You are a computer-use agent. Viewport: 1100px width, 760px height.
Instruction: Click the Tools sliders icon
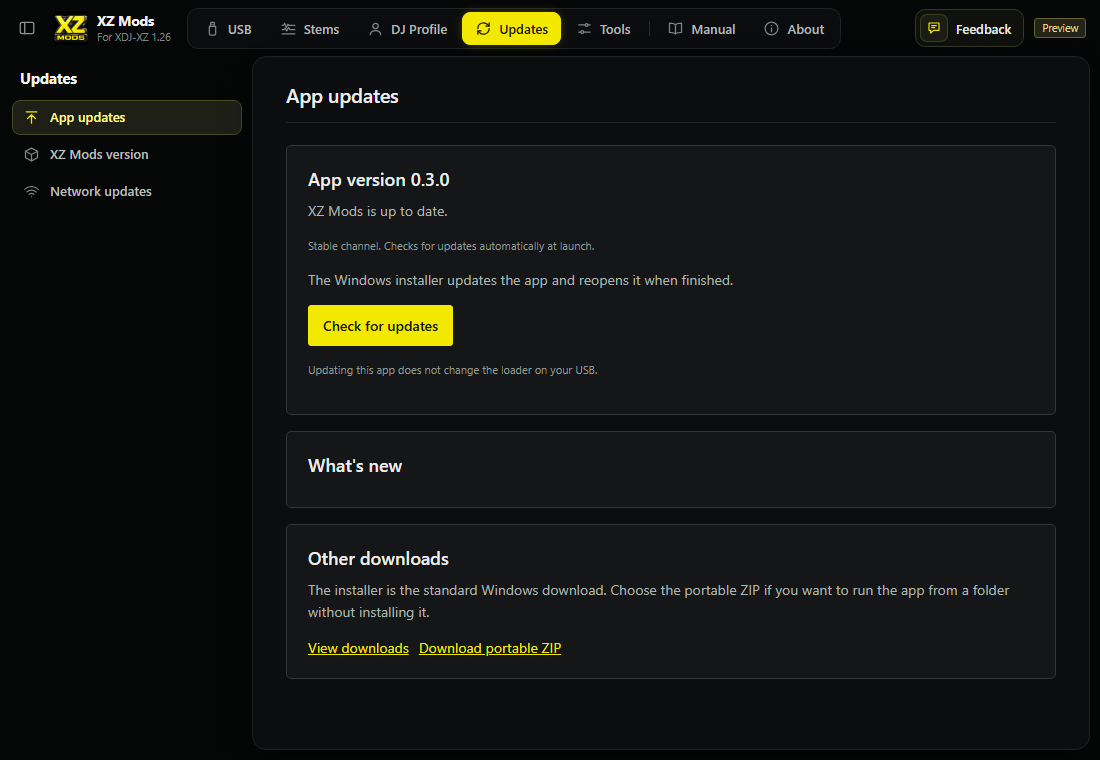tap(584, 29)
